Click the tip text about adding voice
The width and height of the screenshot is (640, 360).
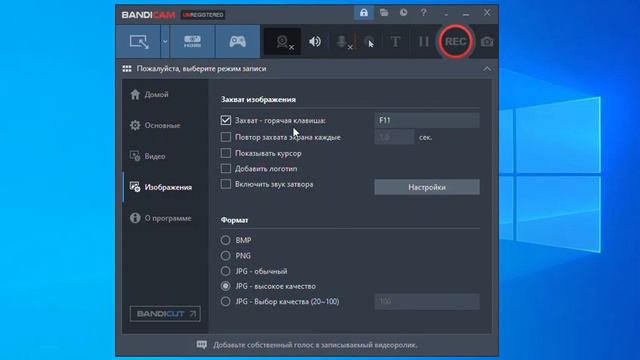click(x=315, y=345)
